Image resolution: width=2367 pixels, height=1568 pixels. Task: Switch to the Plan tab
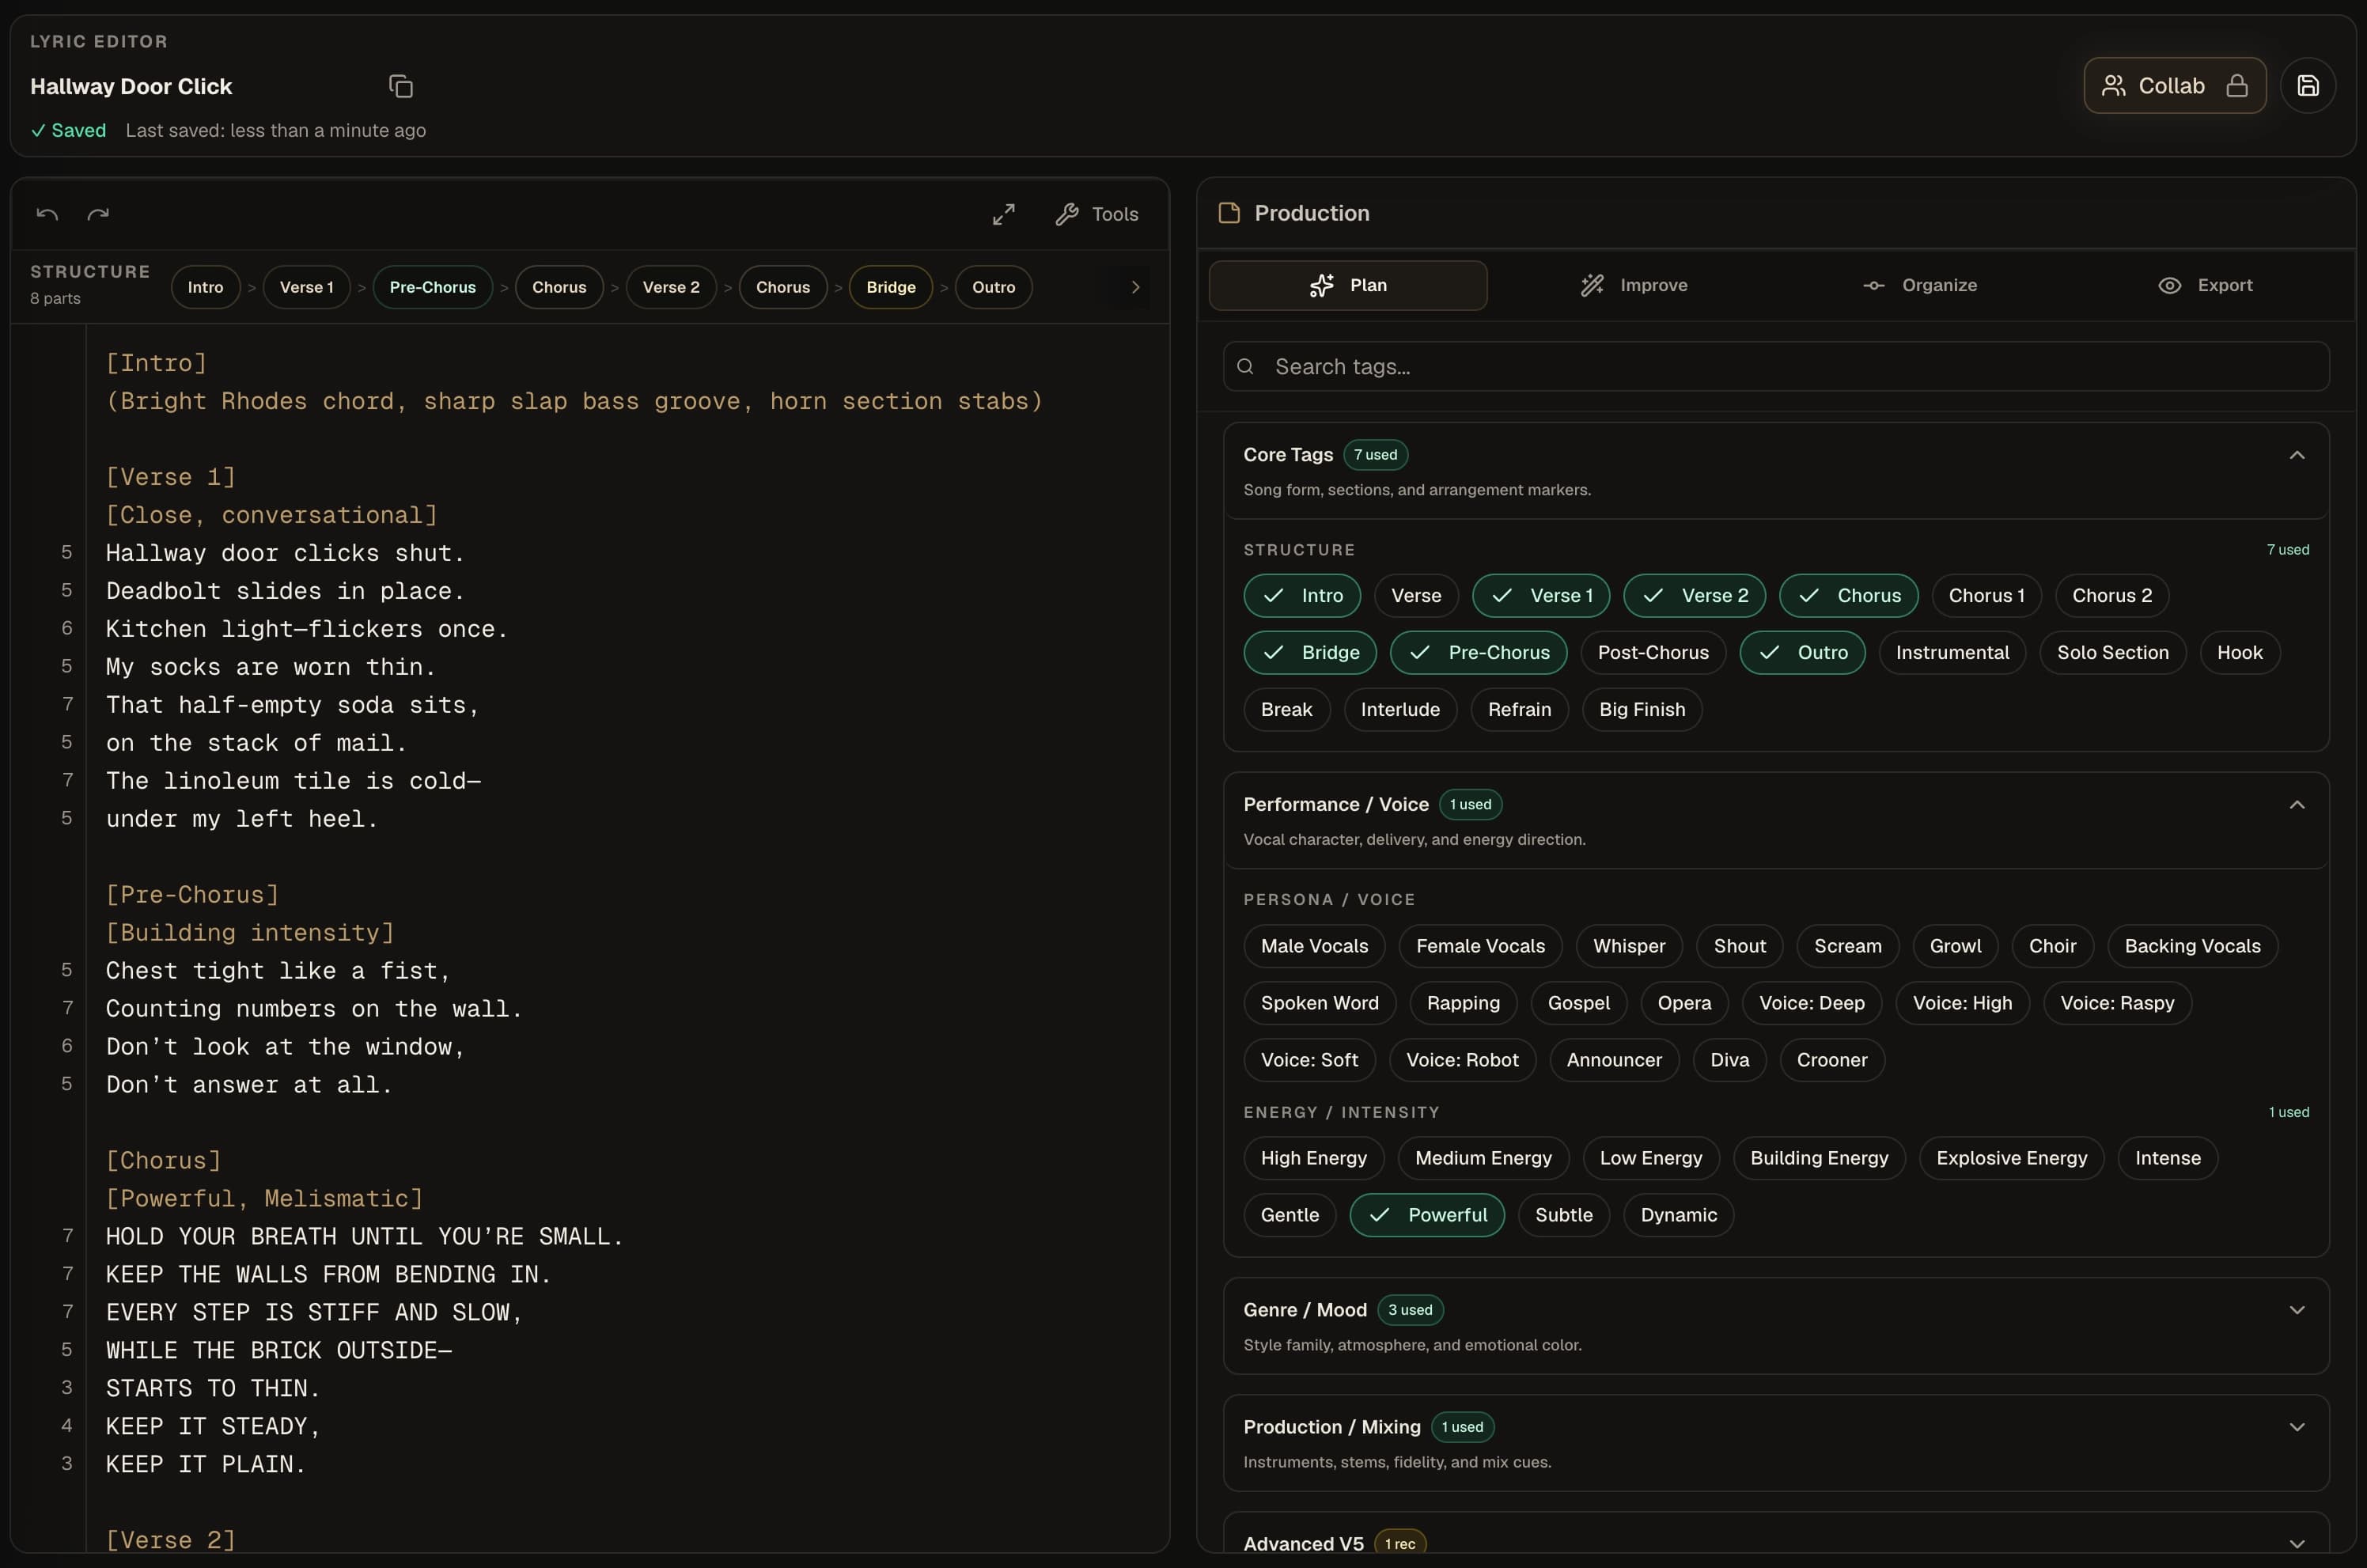coord(1347,285)
